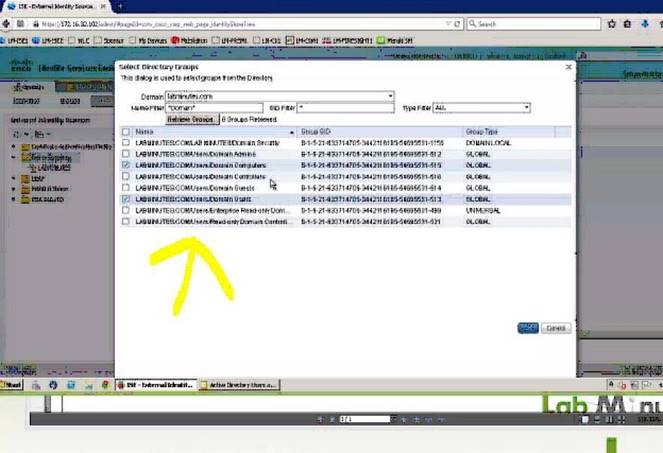
Task: Expand the RSA SecurID tree node
Action: [x=14, y=199]
